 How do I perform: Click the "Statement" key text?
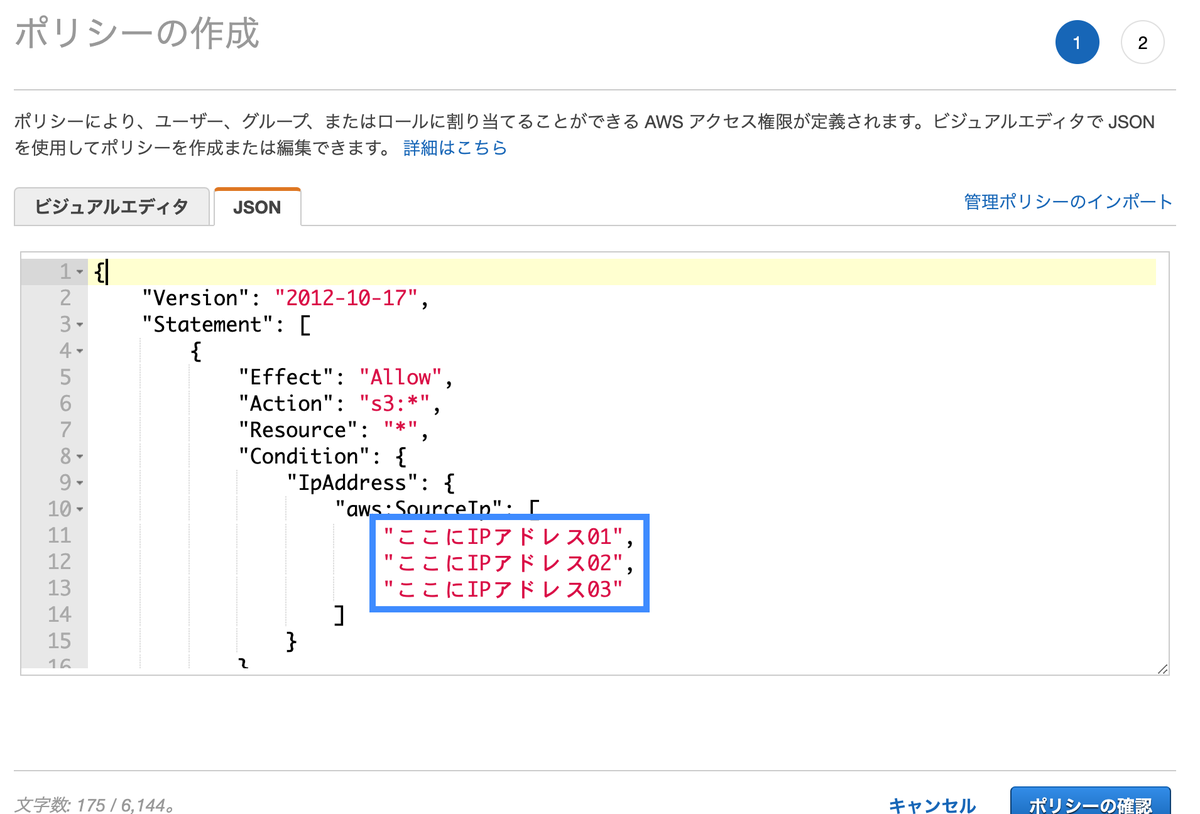click(x=208, y=324)
